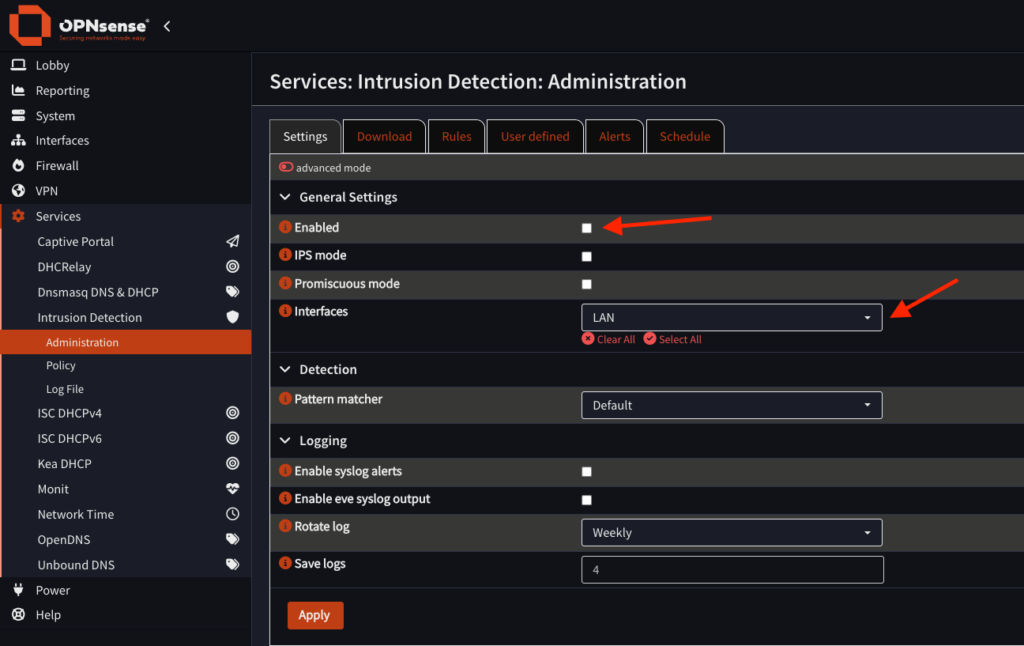Check the IPS mode checkbox
This screenshot has width=1024, height=646.
(x=586, y=256)
